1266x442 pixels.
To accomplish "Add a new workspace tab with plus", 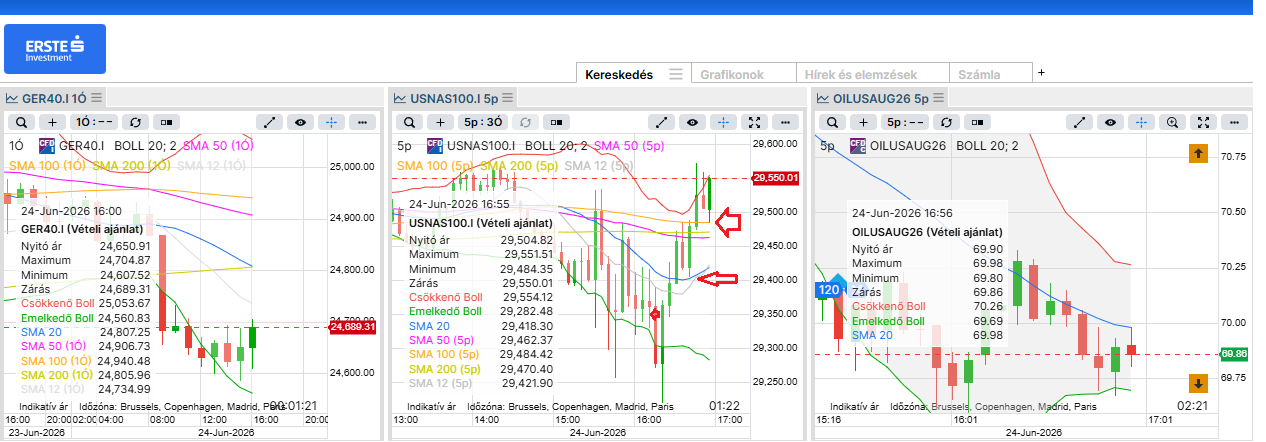I will coord(1041,73).
